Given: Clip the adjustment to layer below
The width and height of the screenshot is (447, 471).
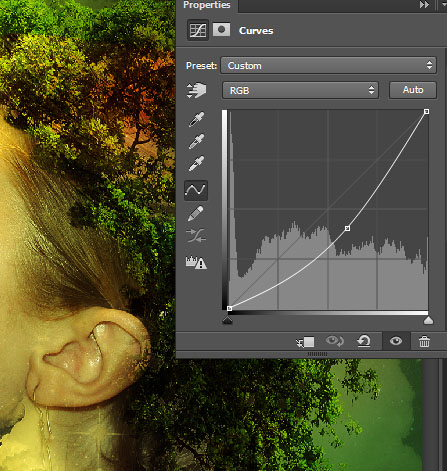Looking at the screenshot, I should [x=305, y=342].
